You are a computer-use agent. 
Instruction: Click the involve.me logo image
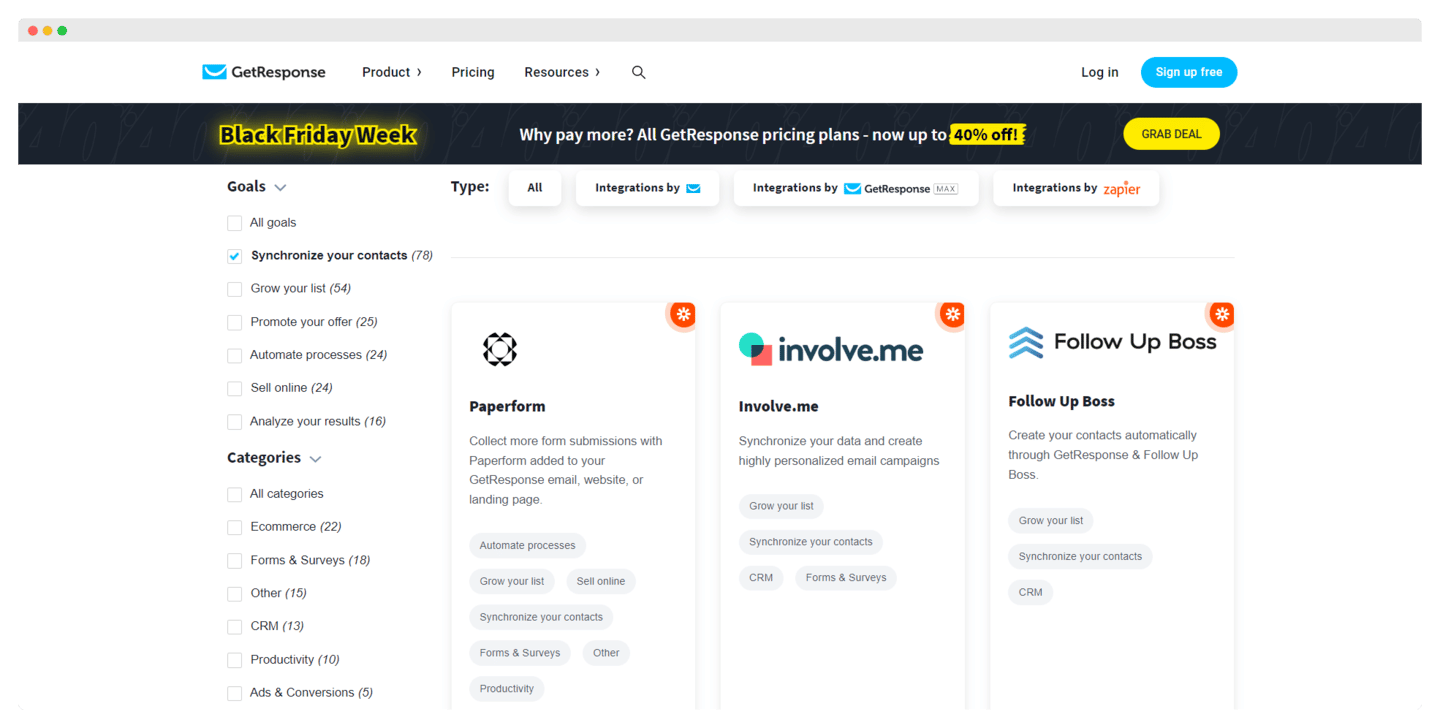[x=831, y=349]
